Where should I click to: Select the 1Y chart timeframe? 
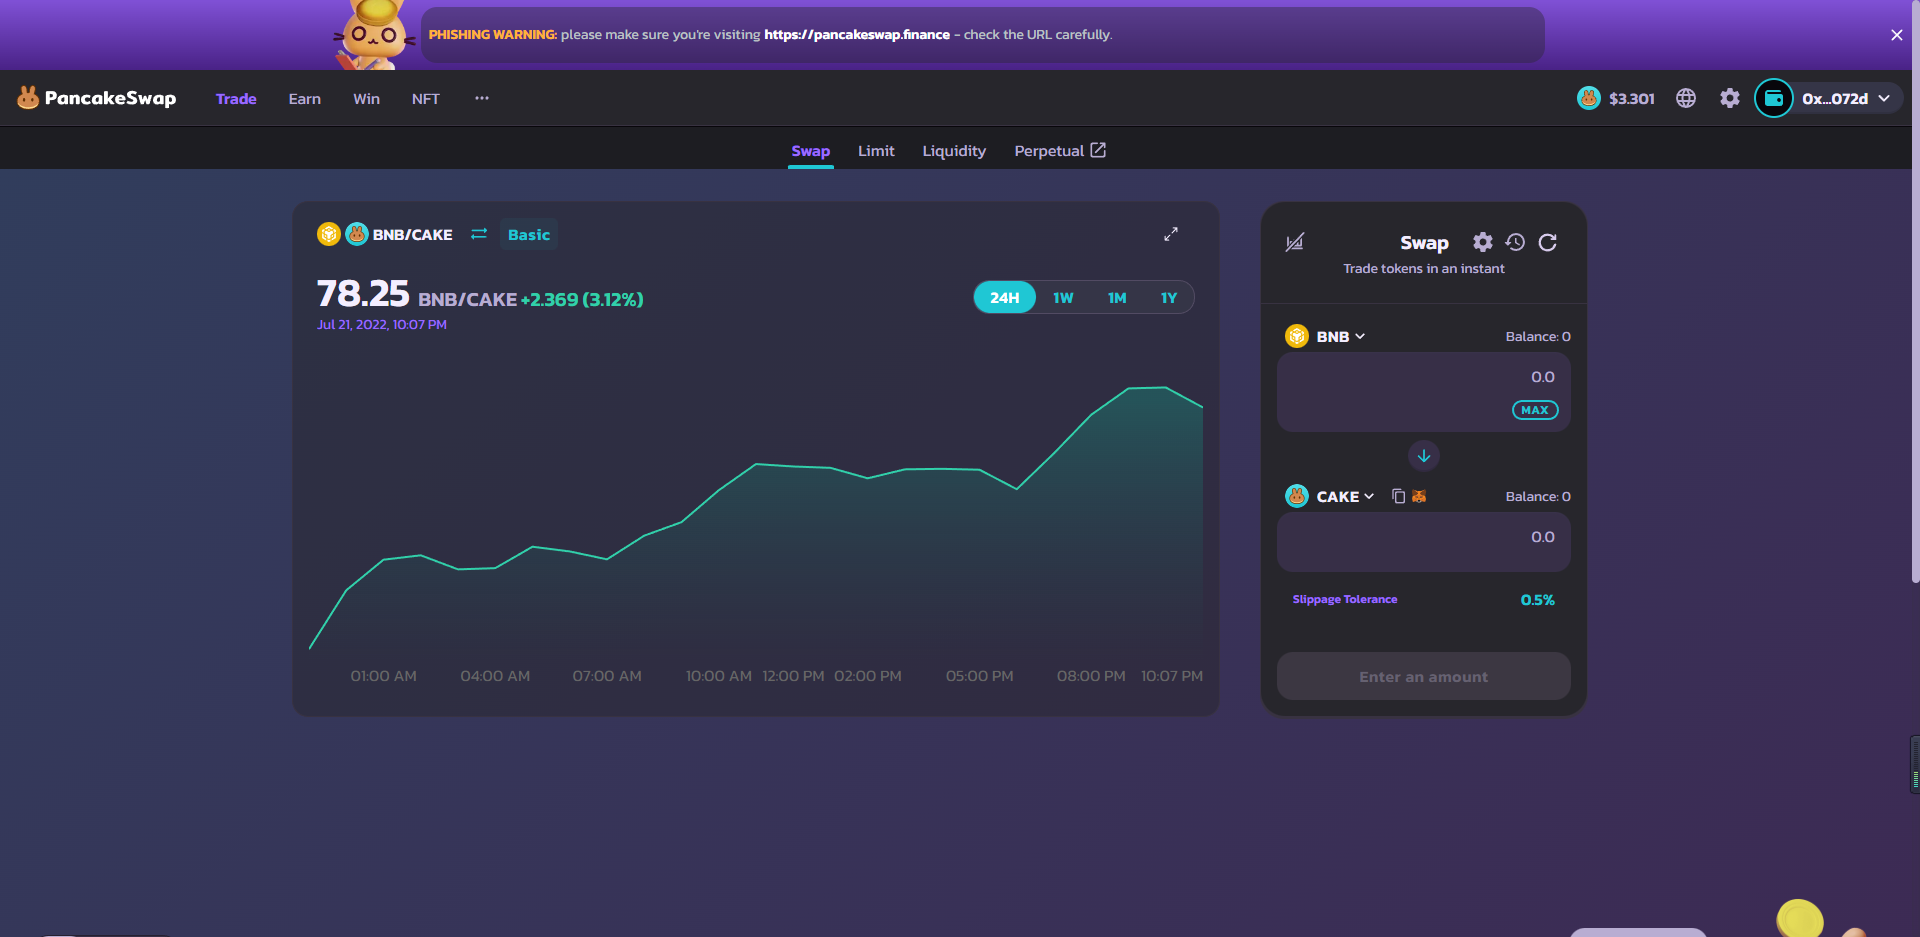click(1168, 298)
